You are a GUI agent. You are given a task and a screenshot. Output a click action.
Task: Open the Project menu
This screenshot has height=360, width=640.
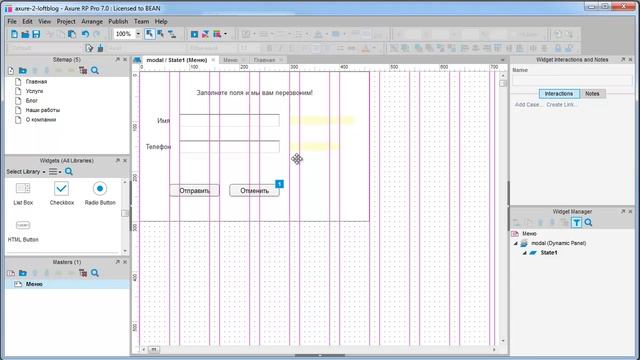66,21
